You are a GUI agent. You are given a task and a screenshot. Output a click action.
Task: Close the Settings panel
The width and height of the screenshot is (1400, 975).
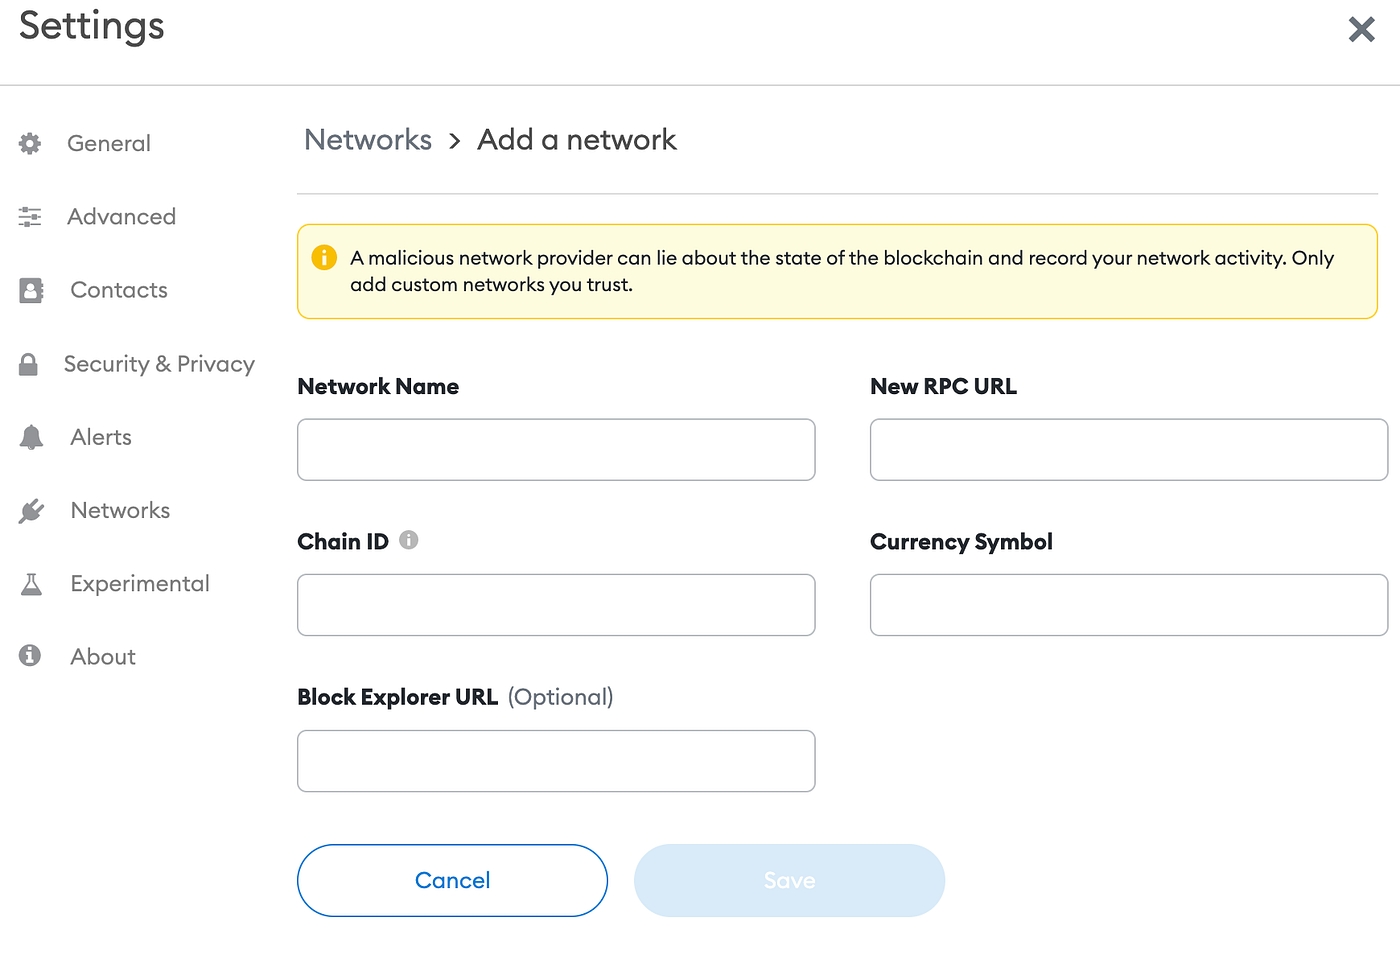1361,29
